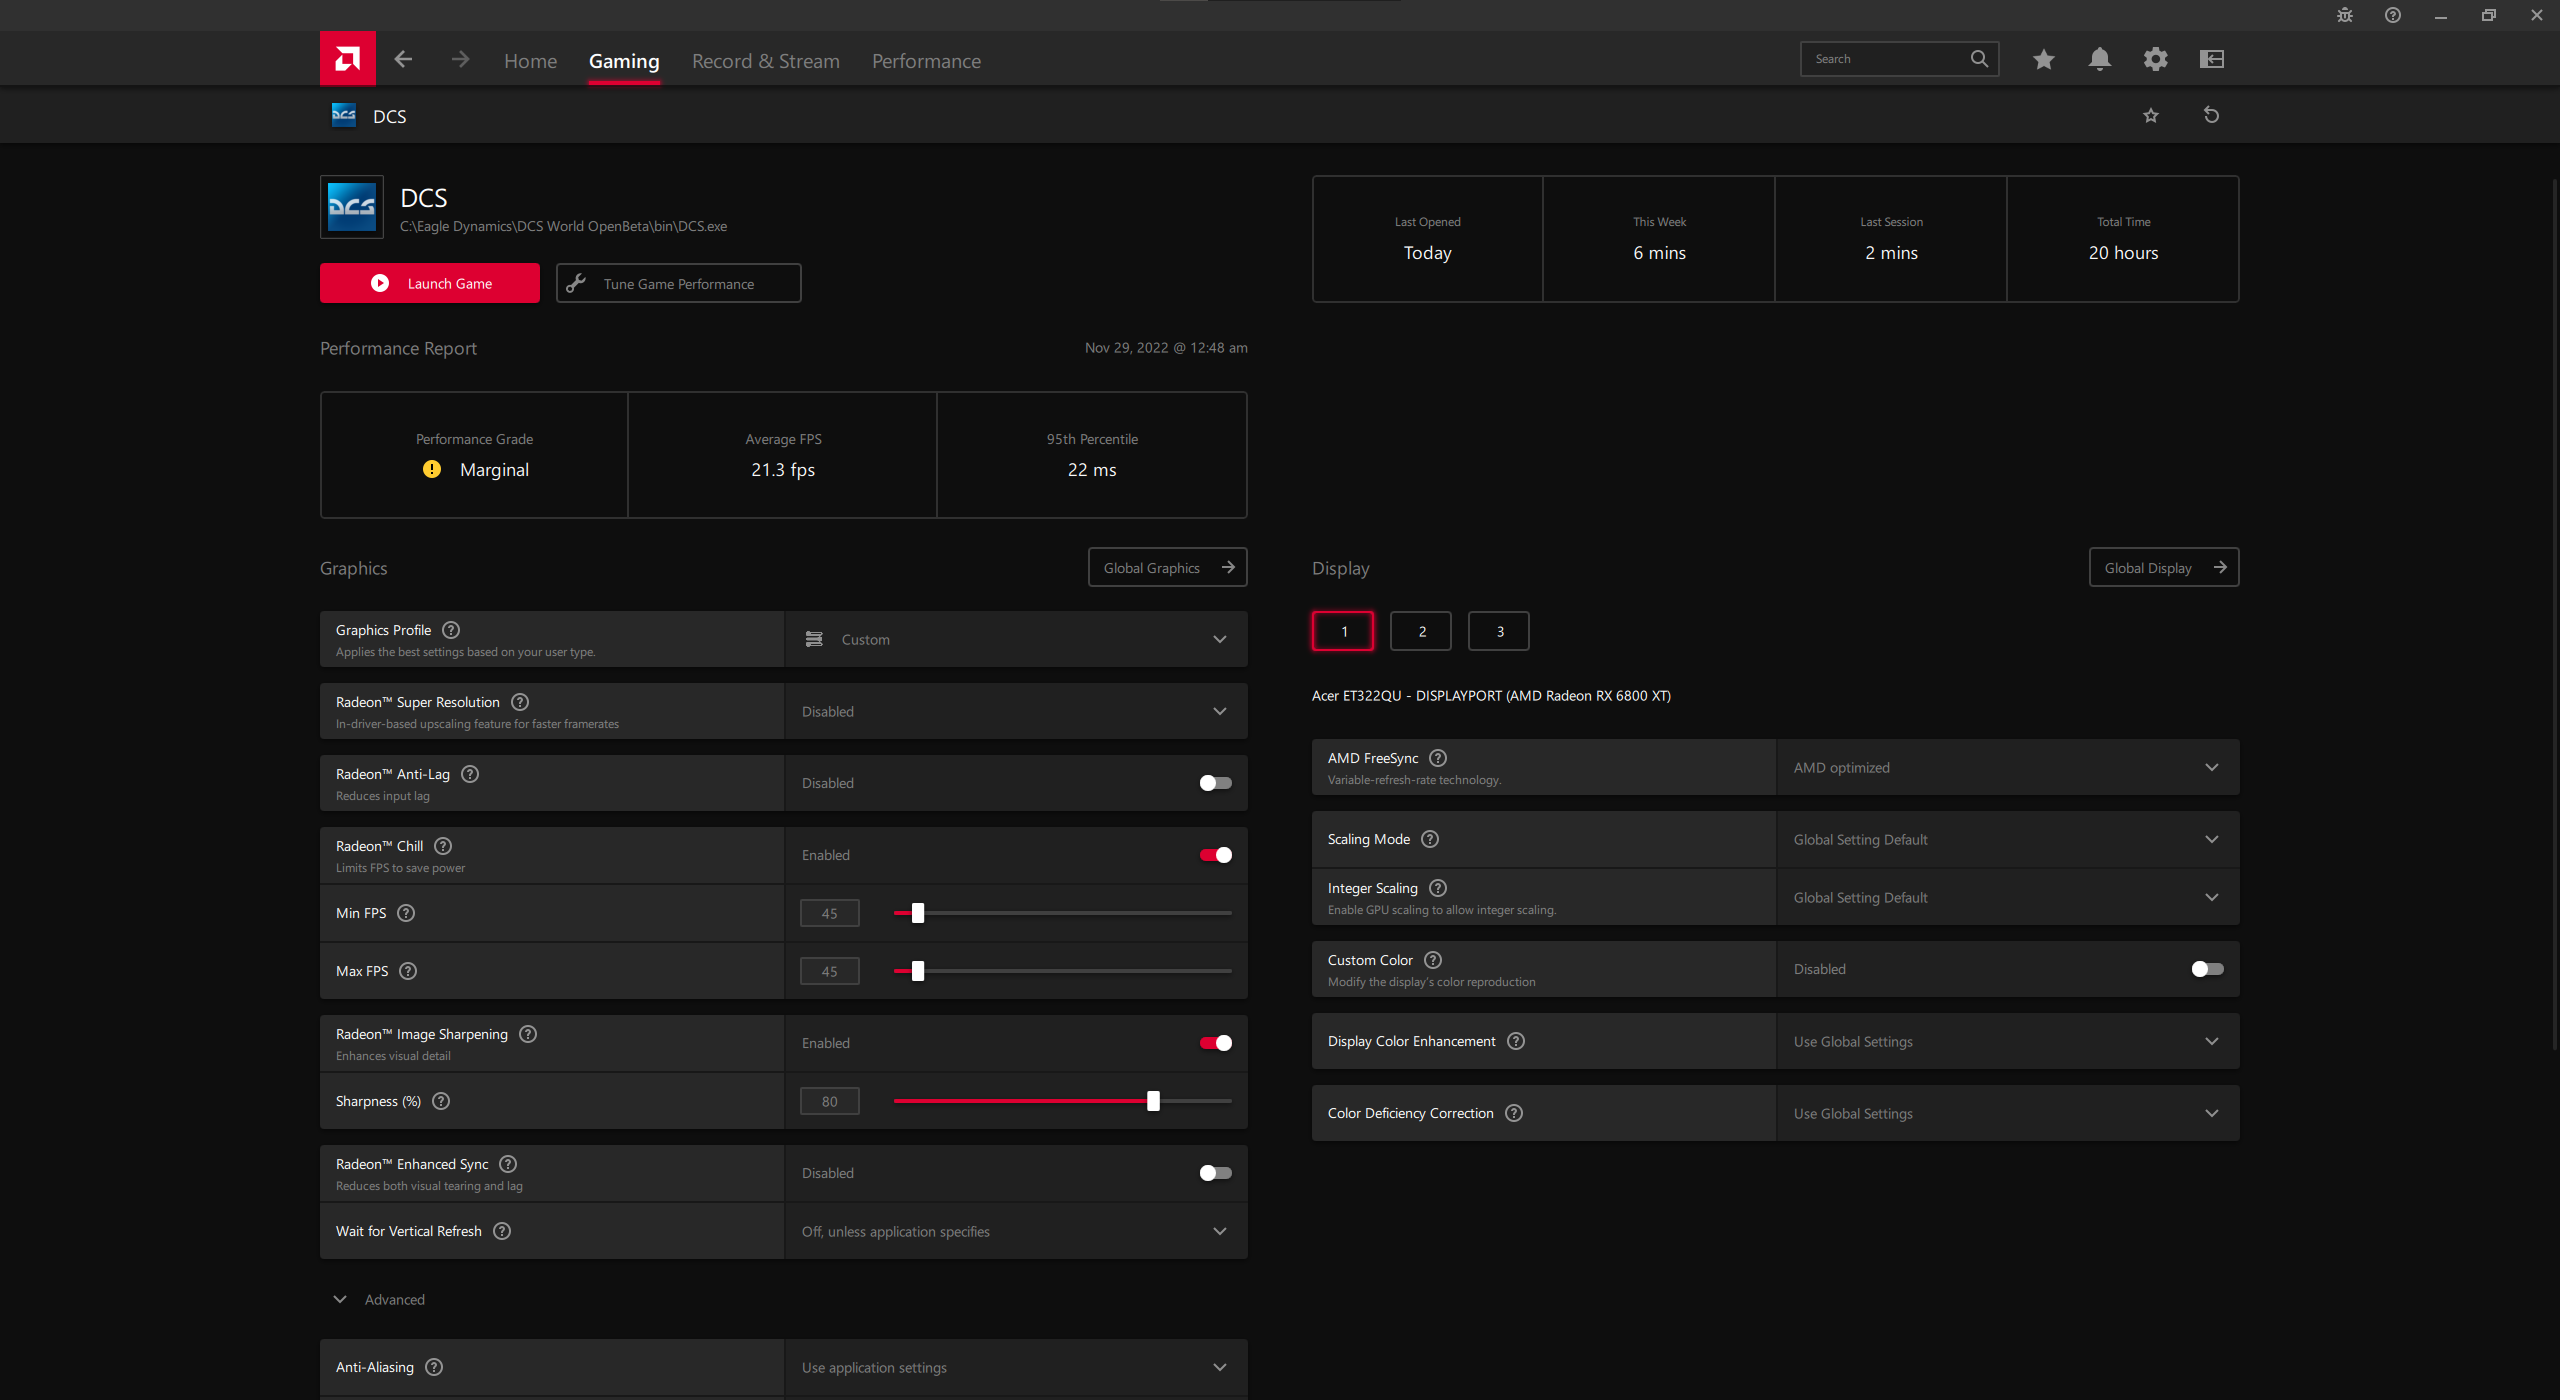Enable the Radeon Anti-Lag toggle
The image size is (2560, 1400).
pyautogui.click(x=1215, y=783)
